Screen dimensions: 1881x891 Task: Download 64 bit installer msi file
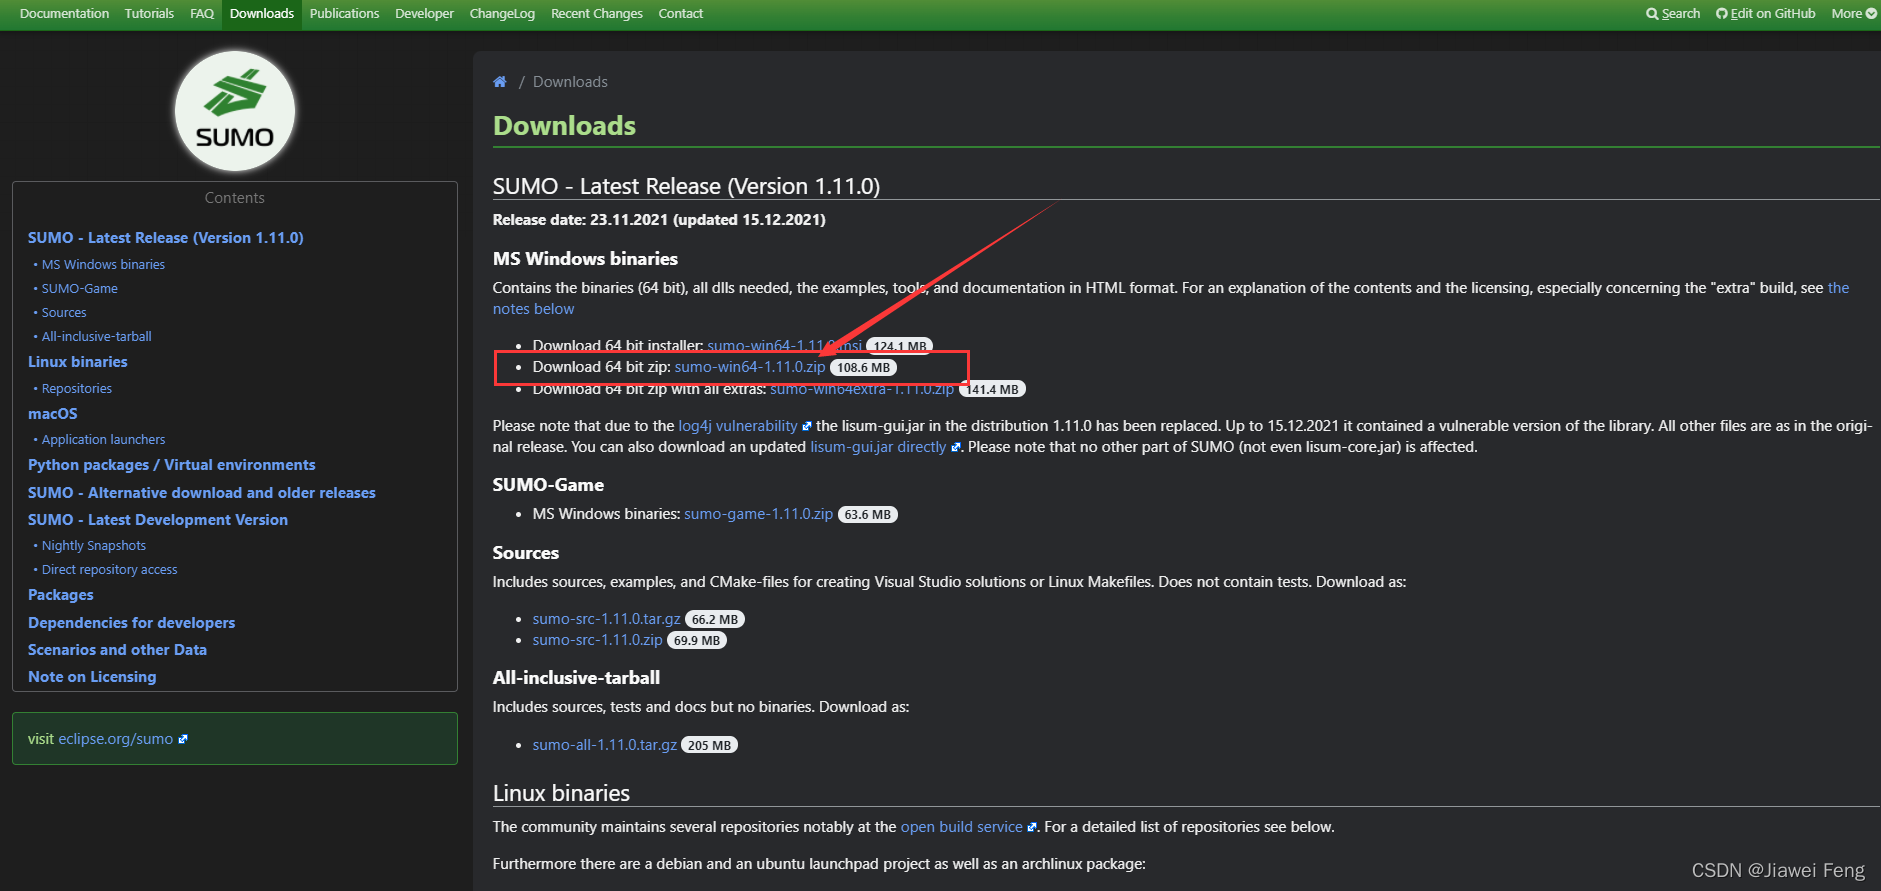(x=784, y=346)
